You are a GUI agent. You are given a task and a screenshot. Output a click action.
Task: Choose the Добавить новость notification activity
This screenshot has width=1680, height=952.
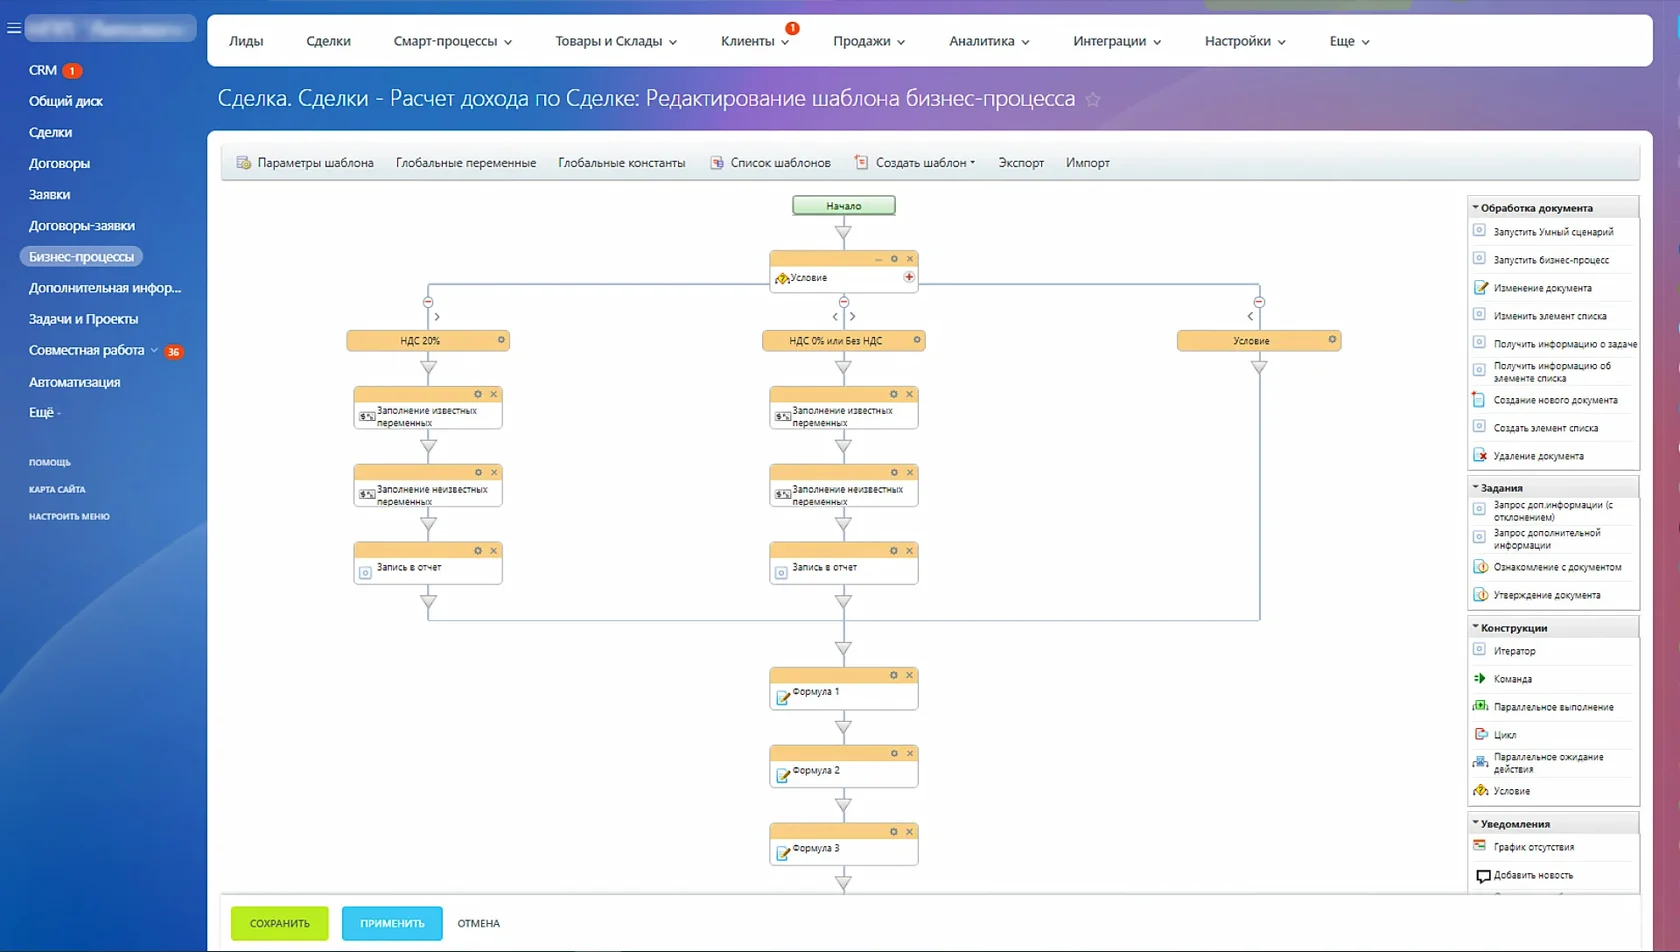[x=1533, y=875]
